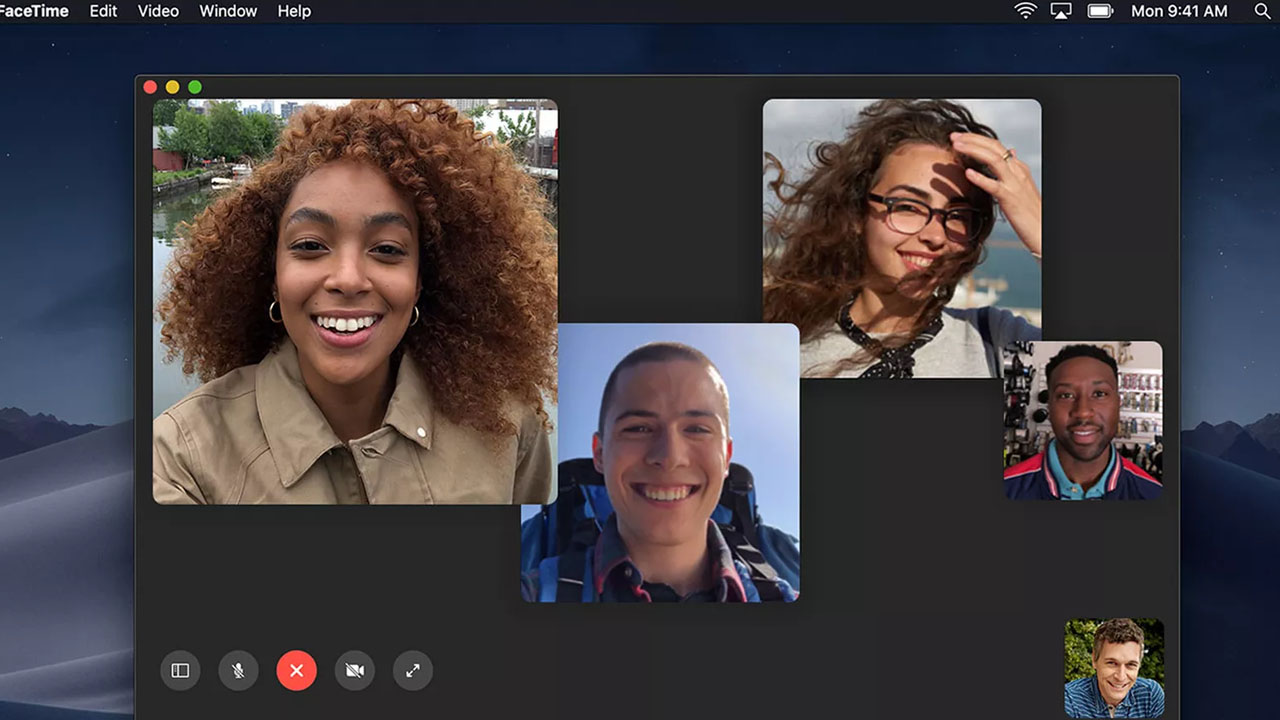
Task: Open the Mon 9:41 AM clock
Action: point(1179,11)
